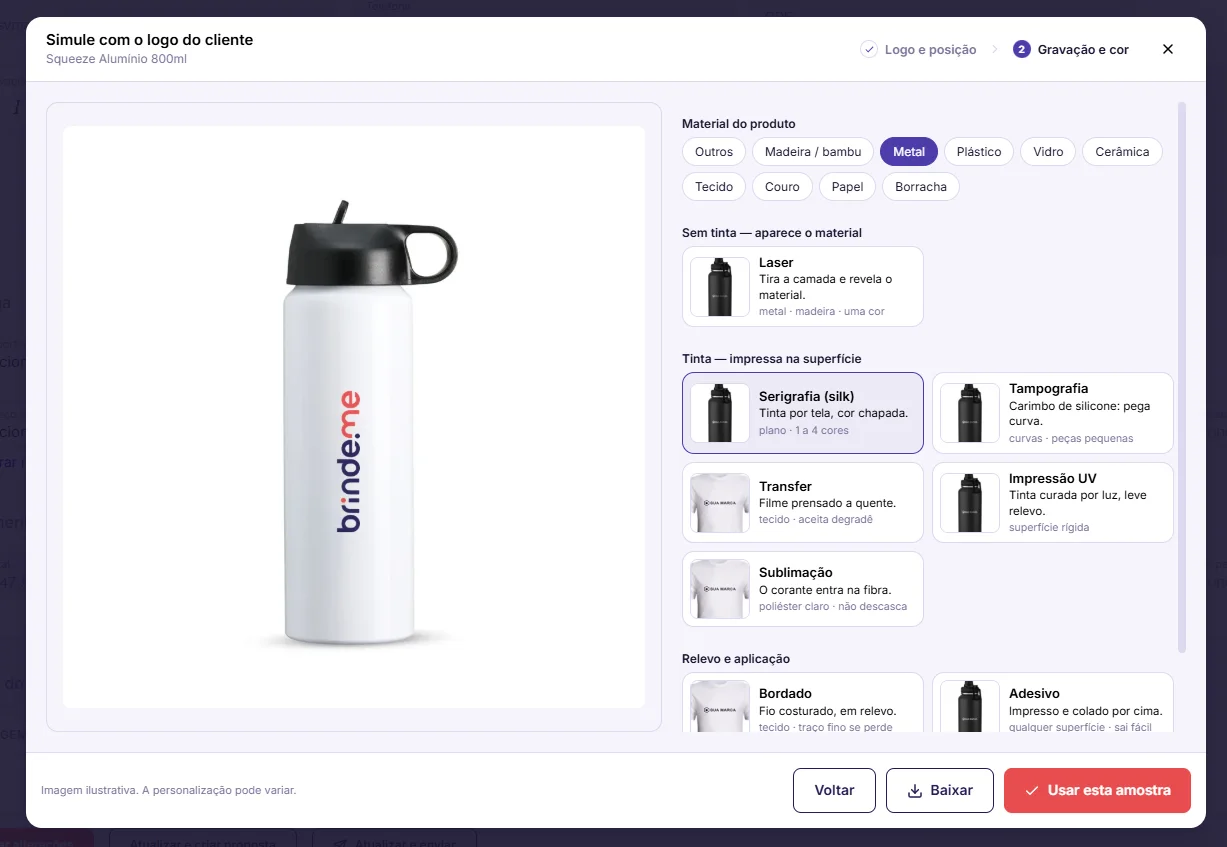
Task: Click 'Relevo e aplicação' heading
Action: 736,659
